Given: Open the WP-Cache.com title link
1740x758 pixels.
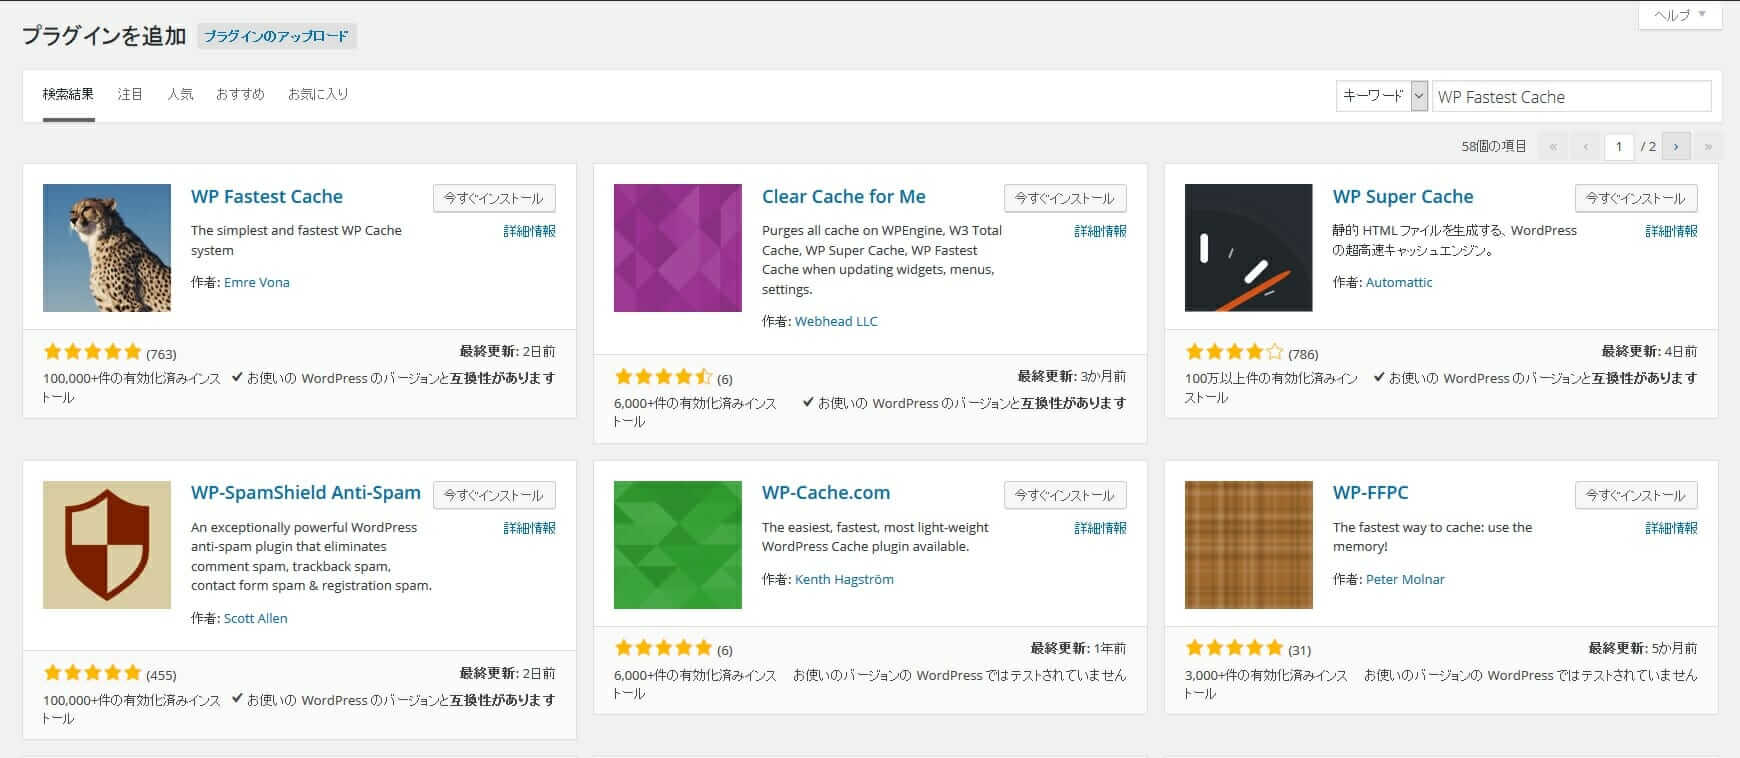Looking at the screenshot, I should [826, 493].
